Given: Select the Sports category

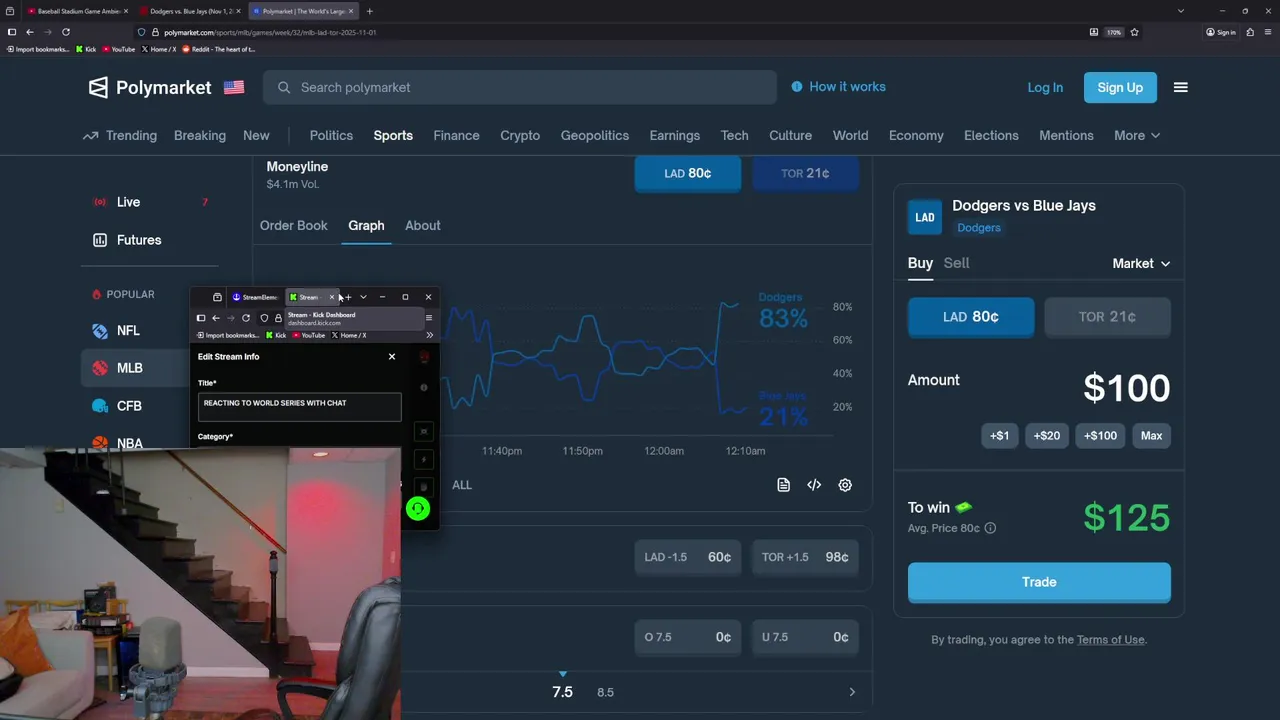Looking at the screenshot, I should tap(393, 135).
